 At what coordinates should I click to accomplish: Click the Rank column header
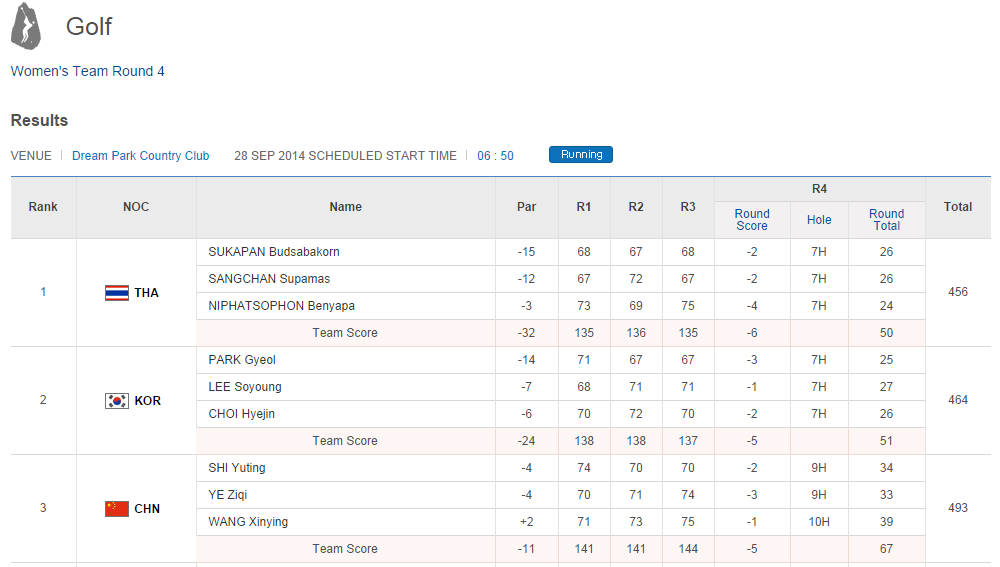[x=43, y=207]
